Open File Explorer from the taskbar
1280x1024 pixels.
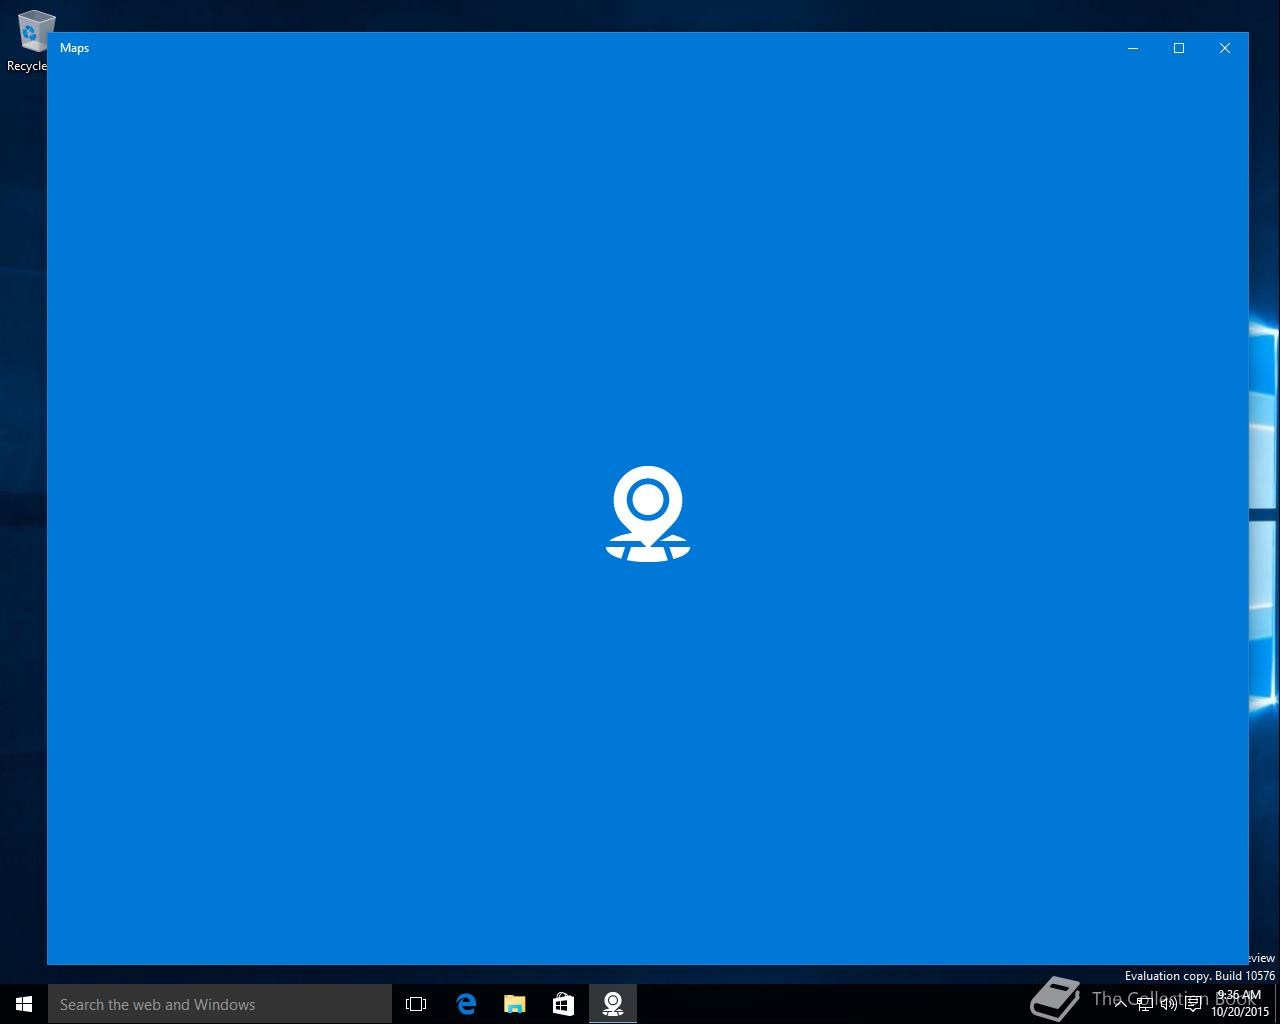pos(515,1004)
